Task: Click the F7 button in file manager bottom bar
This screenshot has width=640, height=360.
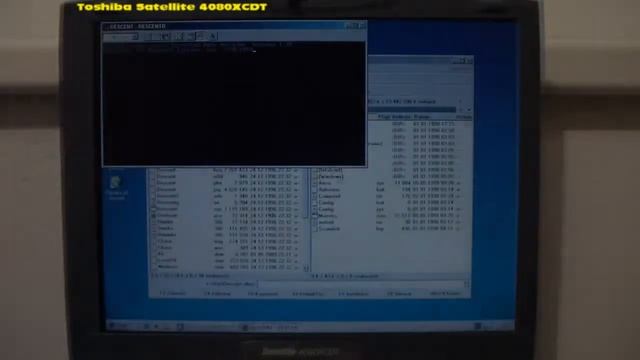Action: tap(353, 293)
